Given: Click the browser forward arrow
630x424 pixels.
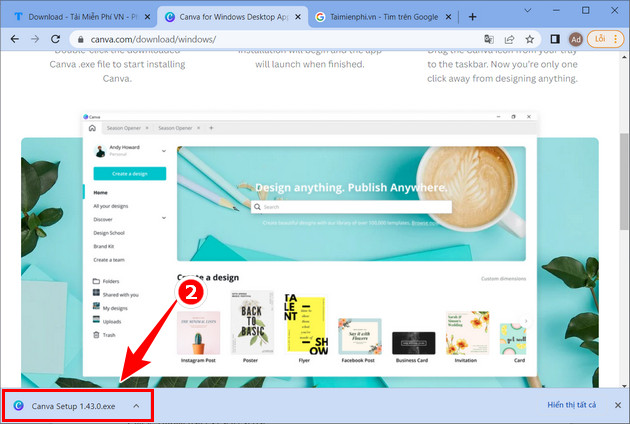Looking at the screenshot, I should 35,39.
